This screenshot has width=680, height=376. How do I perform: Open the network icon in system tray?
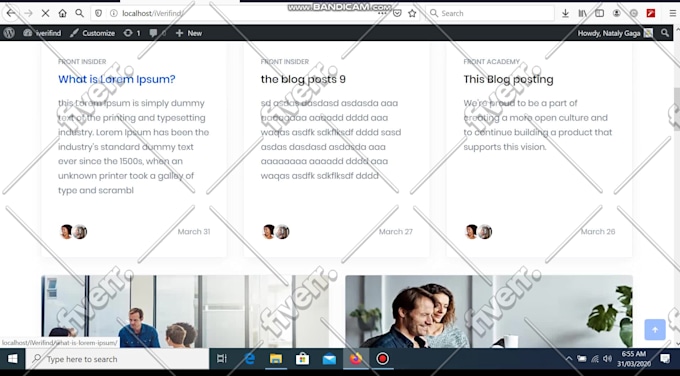click(x=595, y=359)
